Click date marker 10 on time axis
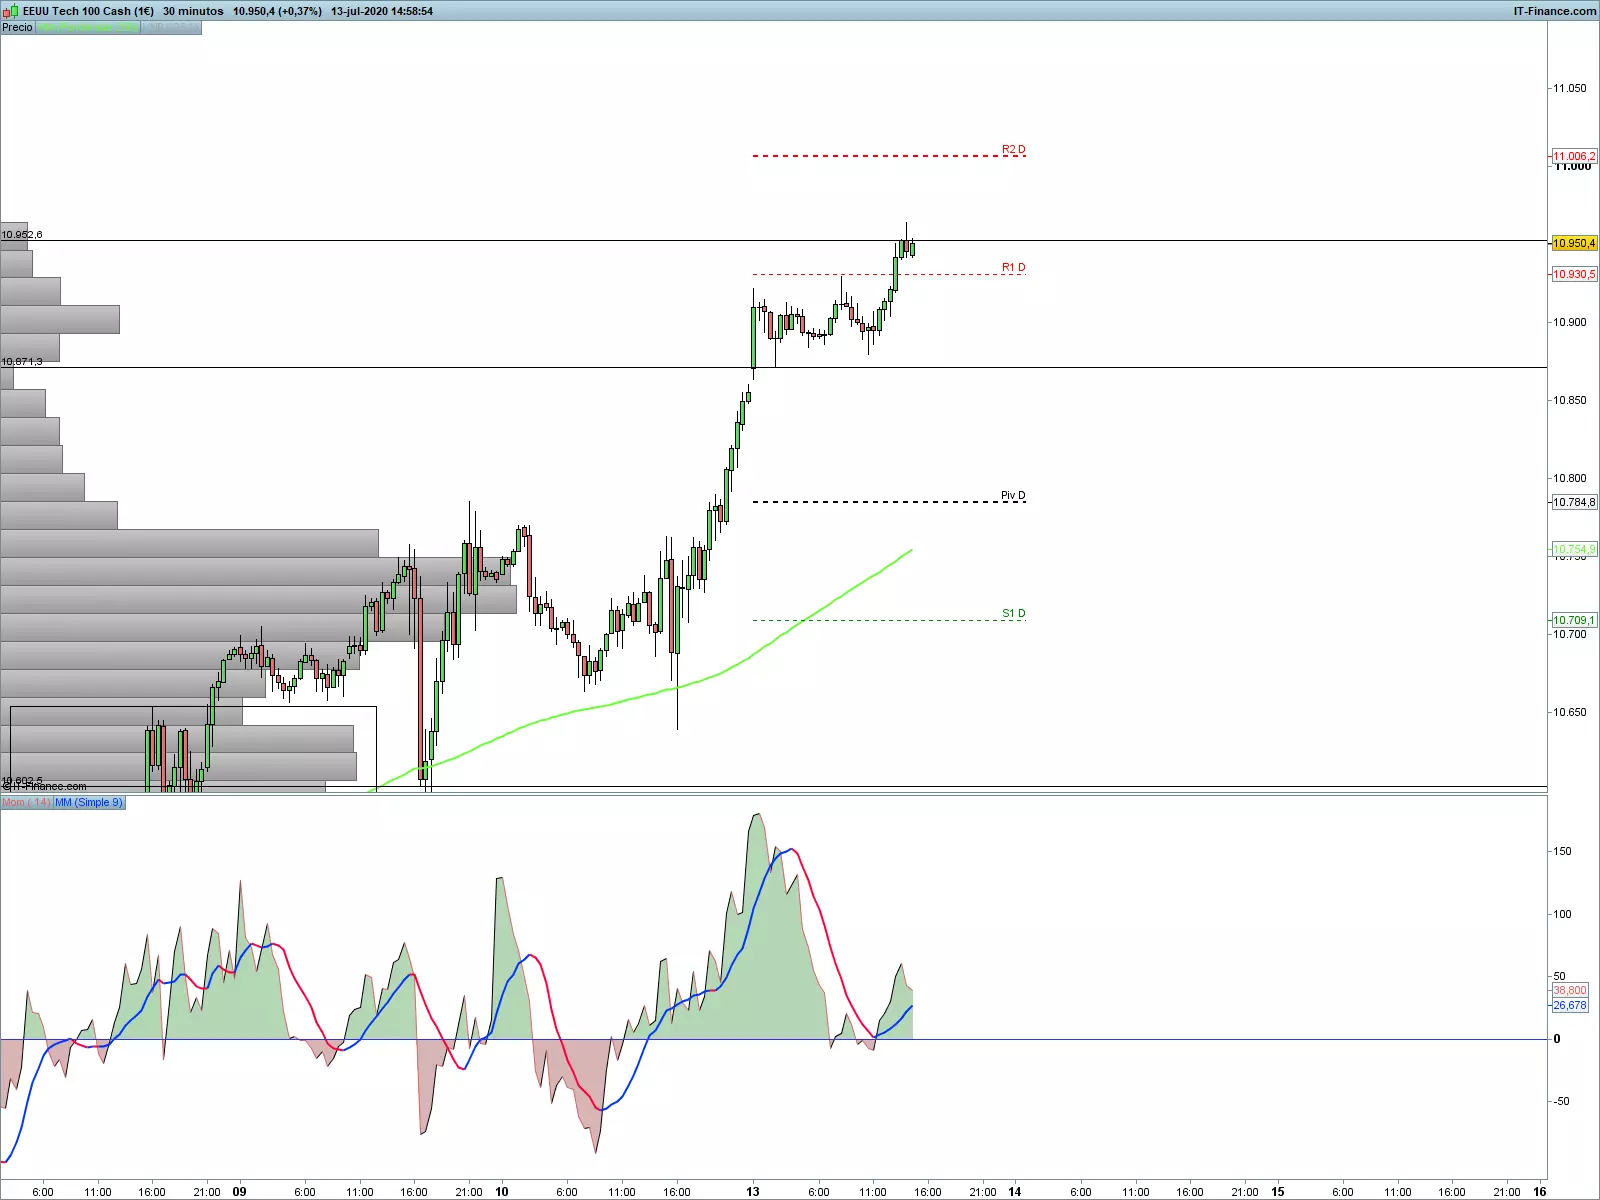1600x1200 pixels. tap(502, 1191)
